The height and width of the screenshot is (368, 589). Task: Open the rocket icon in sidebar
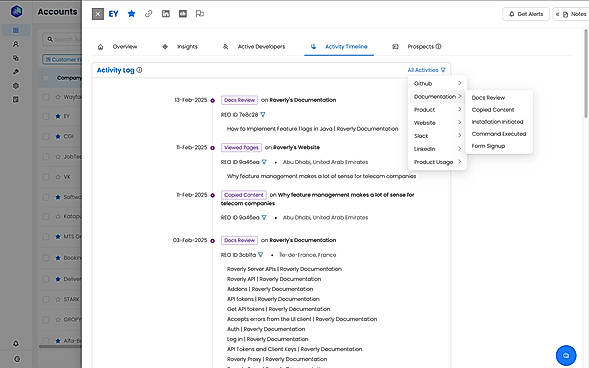click(15, 72)
